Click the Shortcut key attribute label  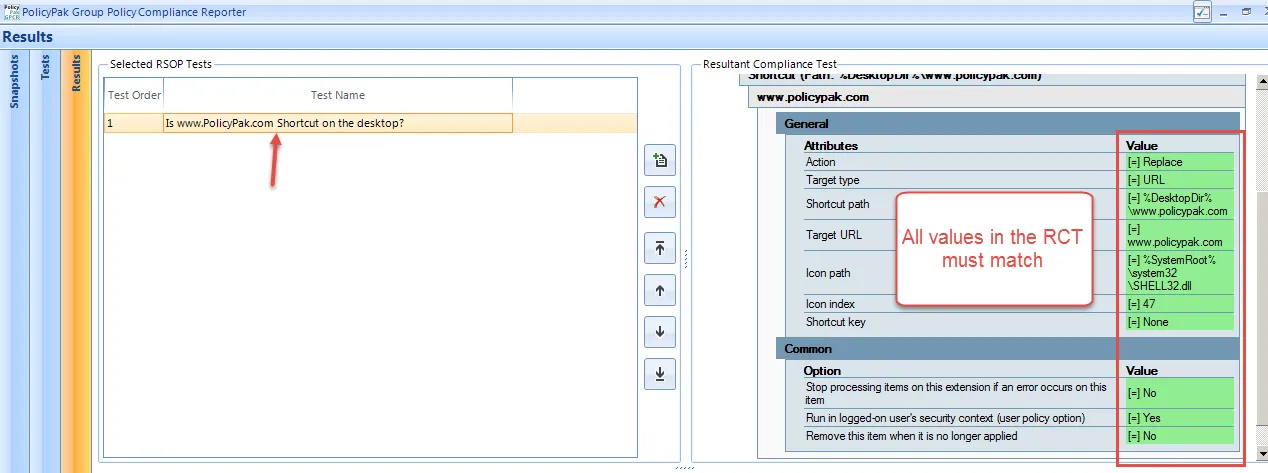835,322
